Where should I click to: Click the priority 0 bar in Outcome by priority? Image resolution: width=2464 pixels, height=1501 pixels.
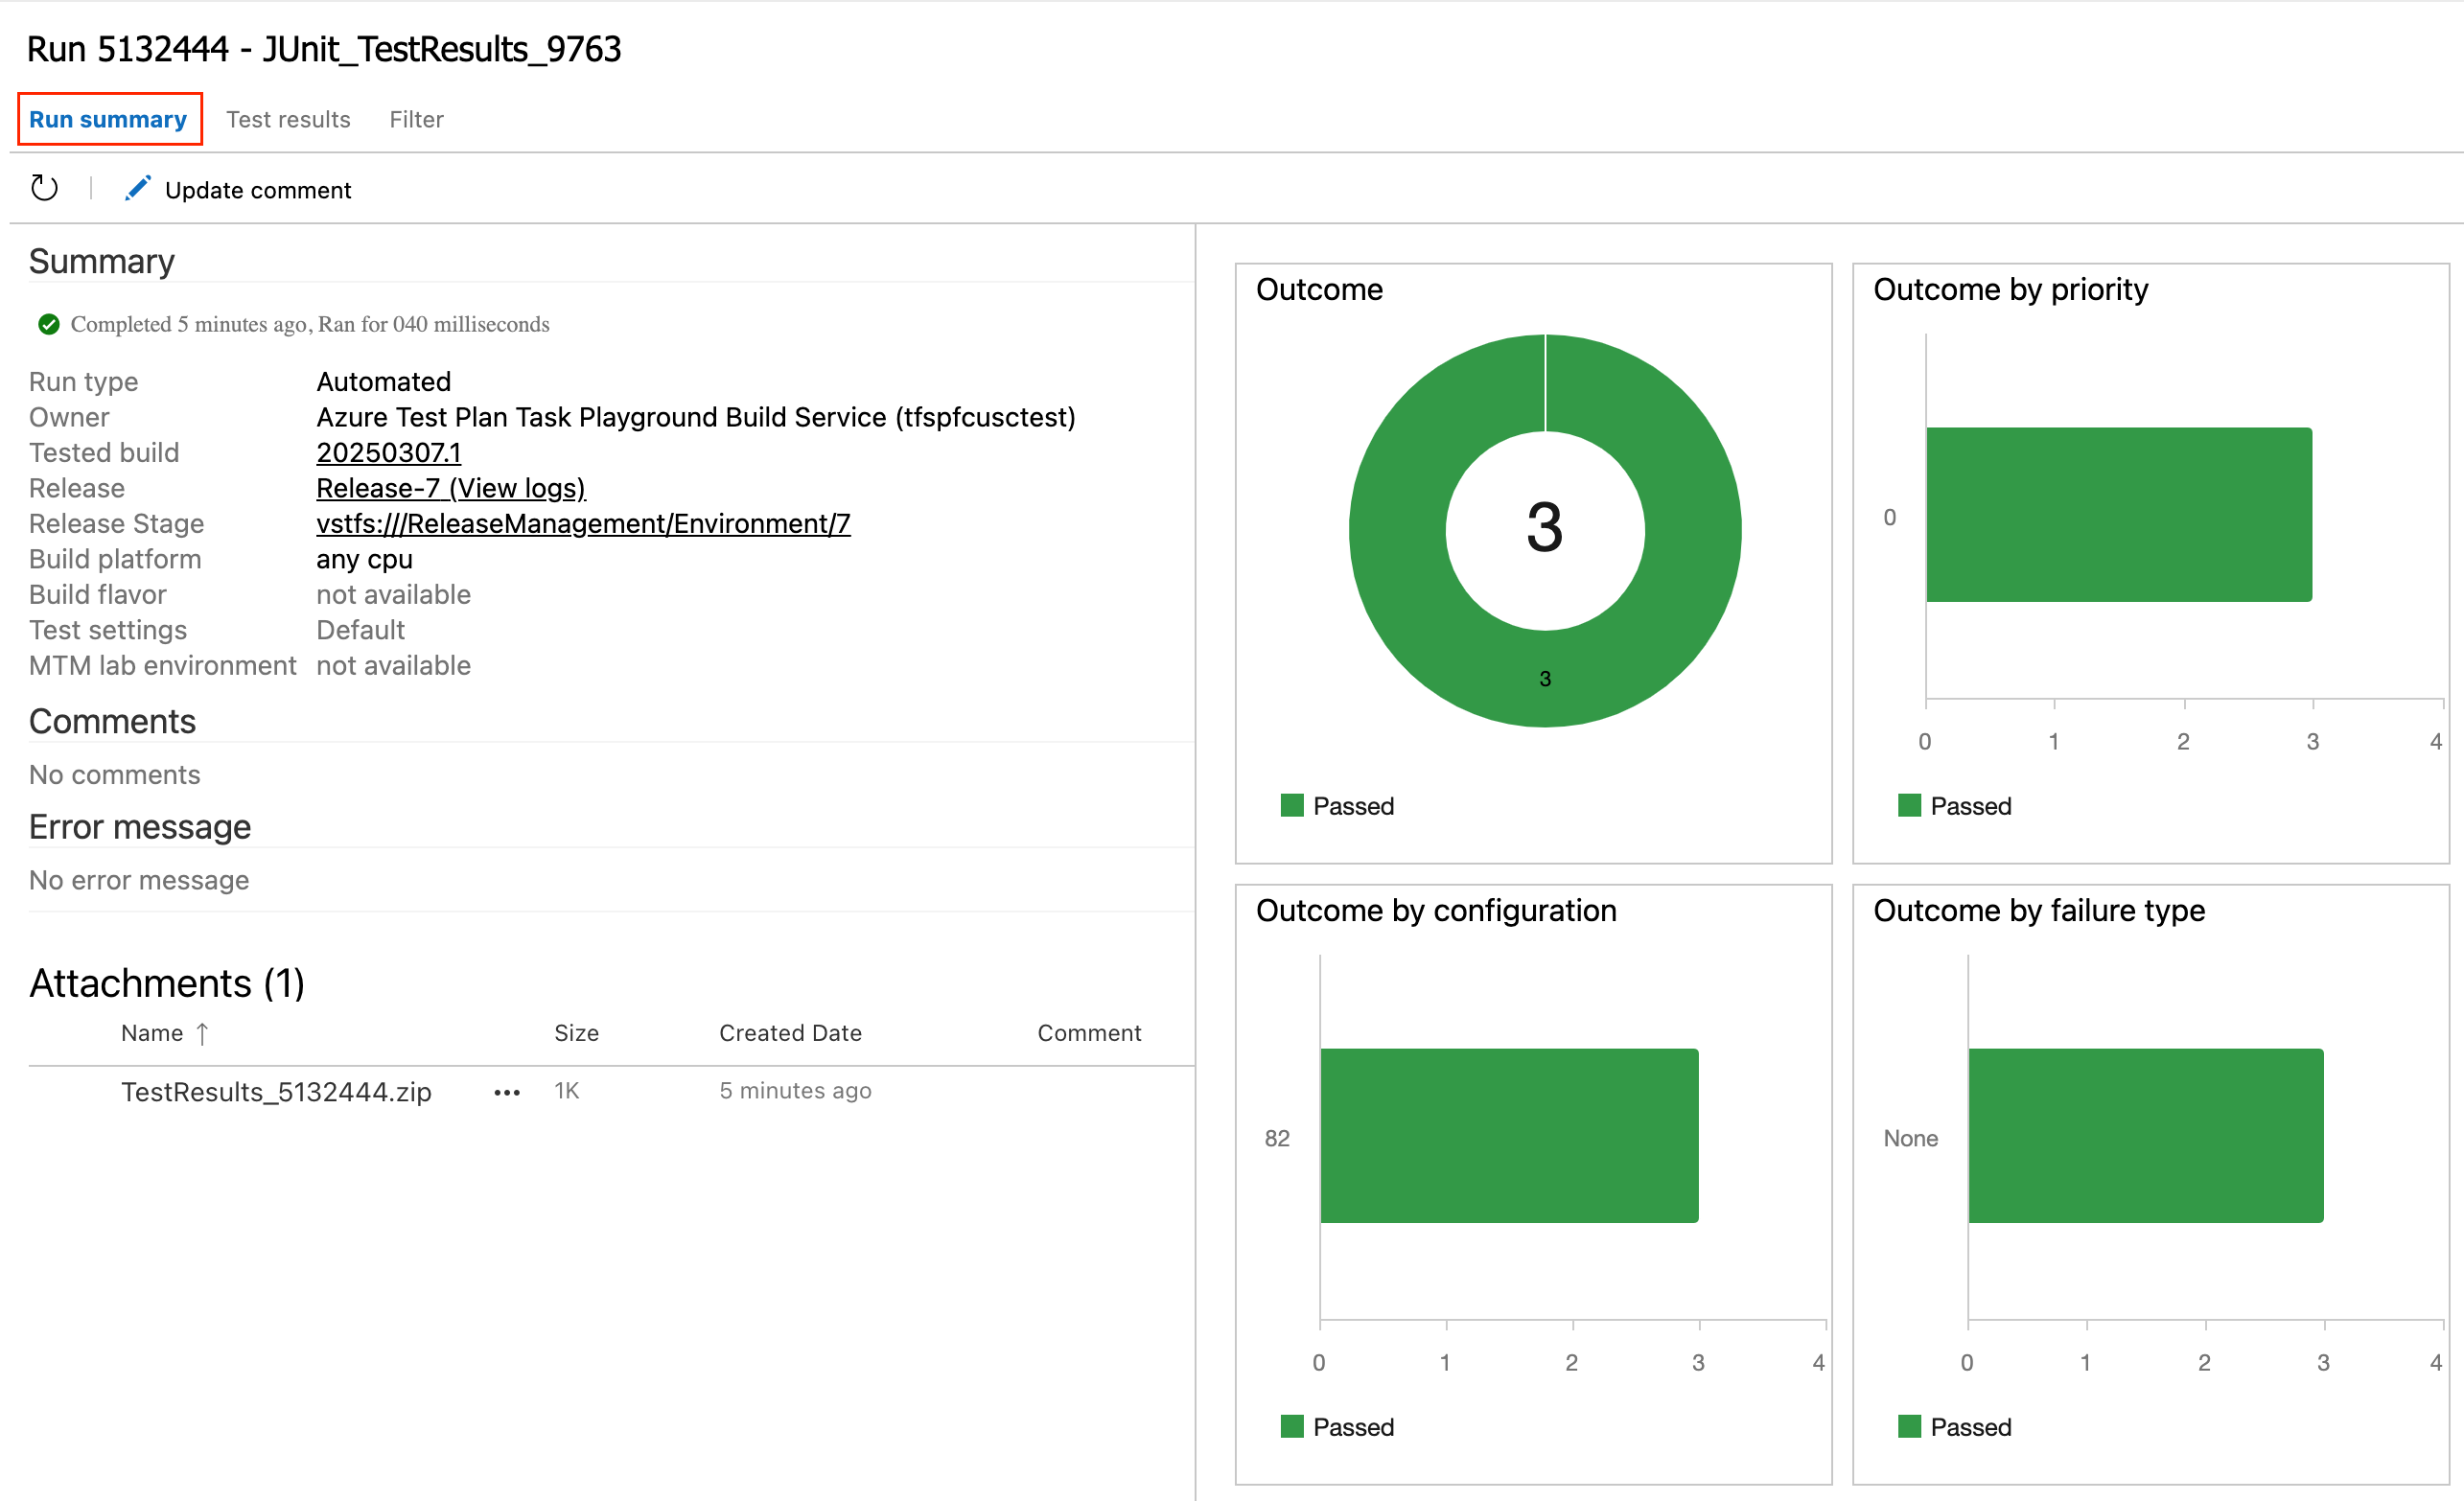[2117, 515]
